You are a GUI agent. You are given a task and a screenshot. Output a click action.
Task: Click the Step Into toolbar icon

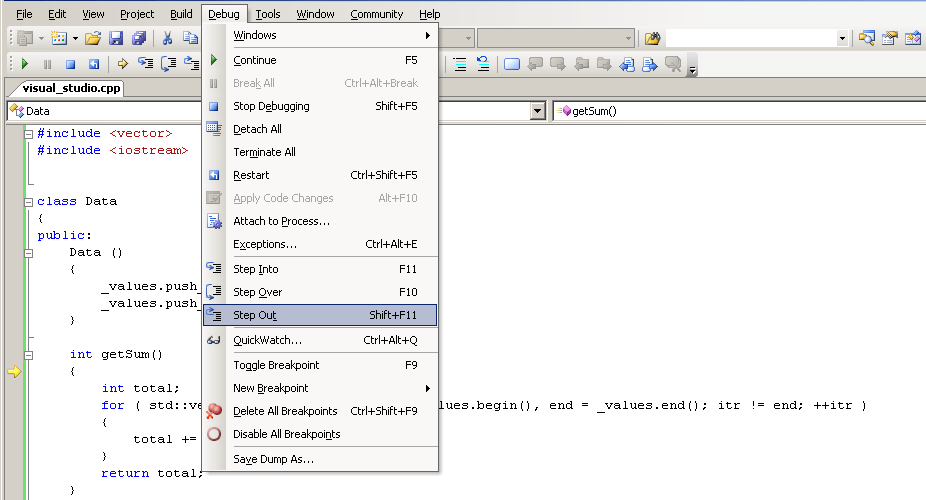[145, 63]
